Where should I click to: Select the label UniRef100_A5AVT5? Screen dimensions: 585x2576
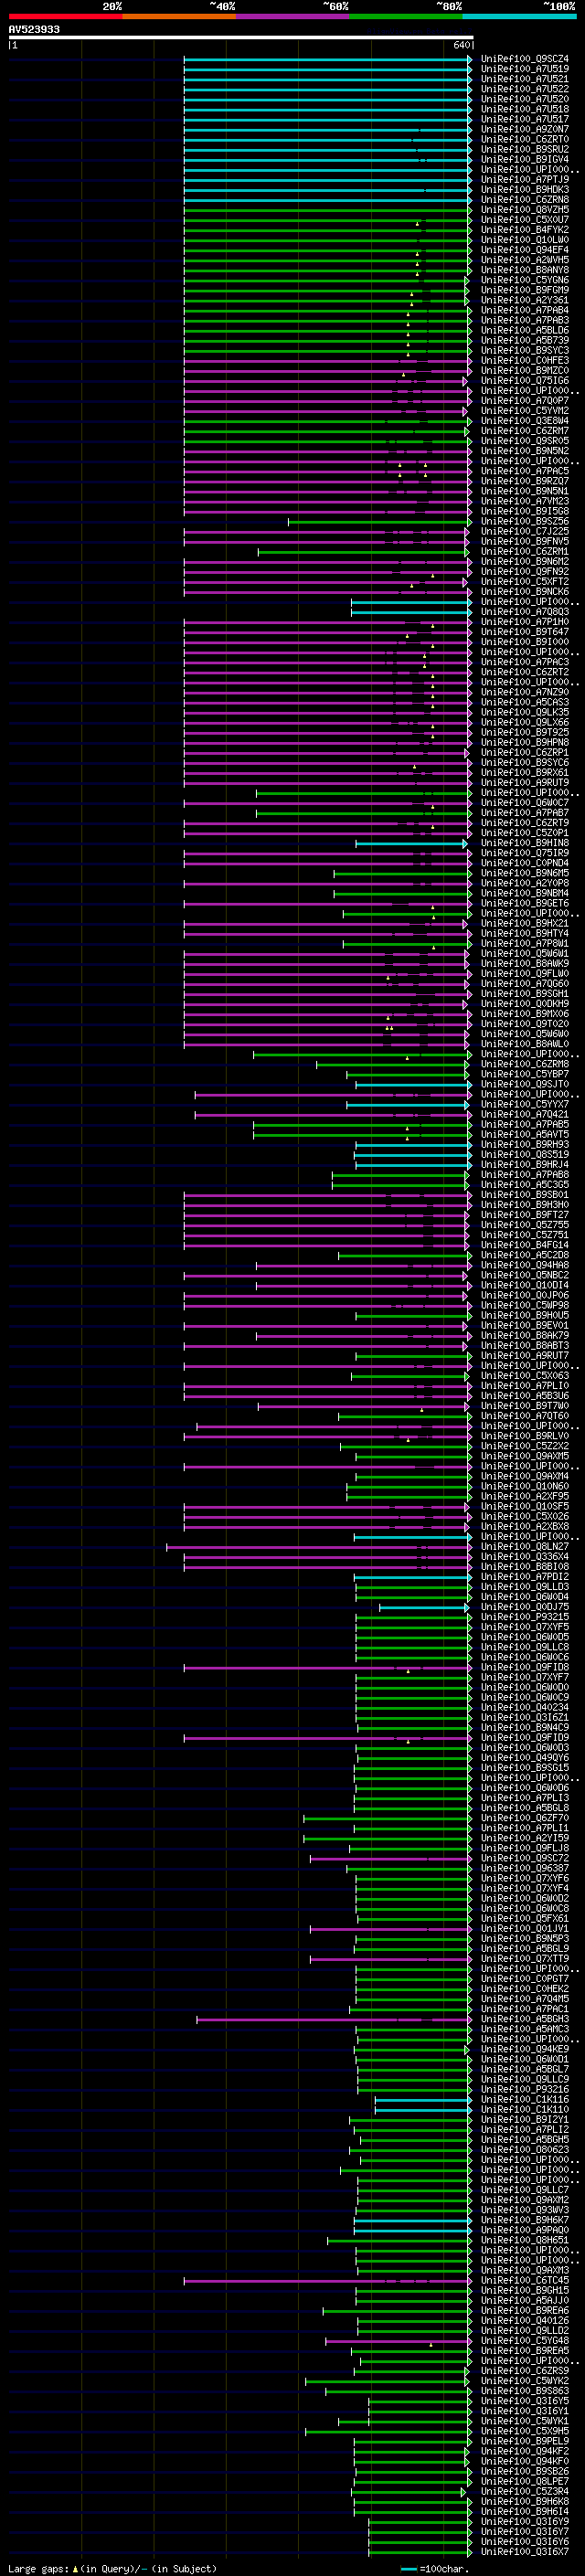(x=524, y=1134)
